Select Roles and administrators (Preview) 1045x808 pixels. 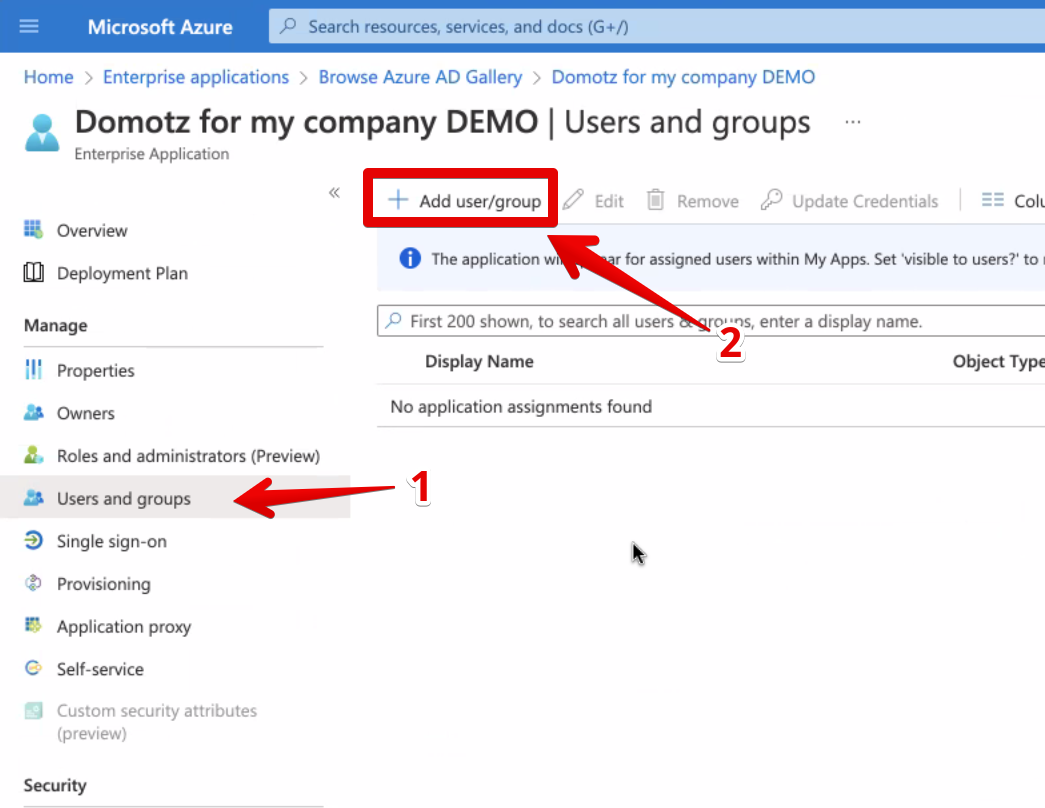187,455
